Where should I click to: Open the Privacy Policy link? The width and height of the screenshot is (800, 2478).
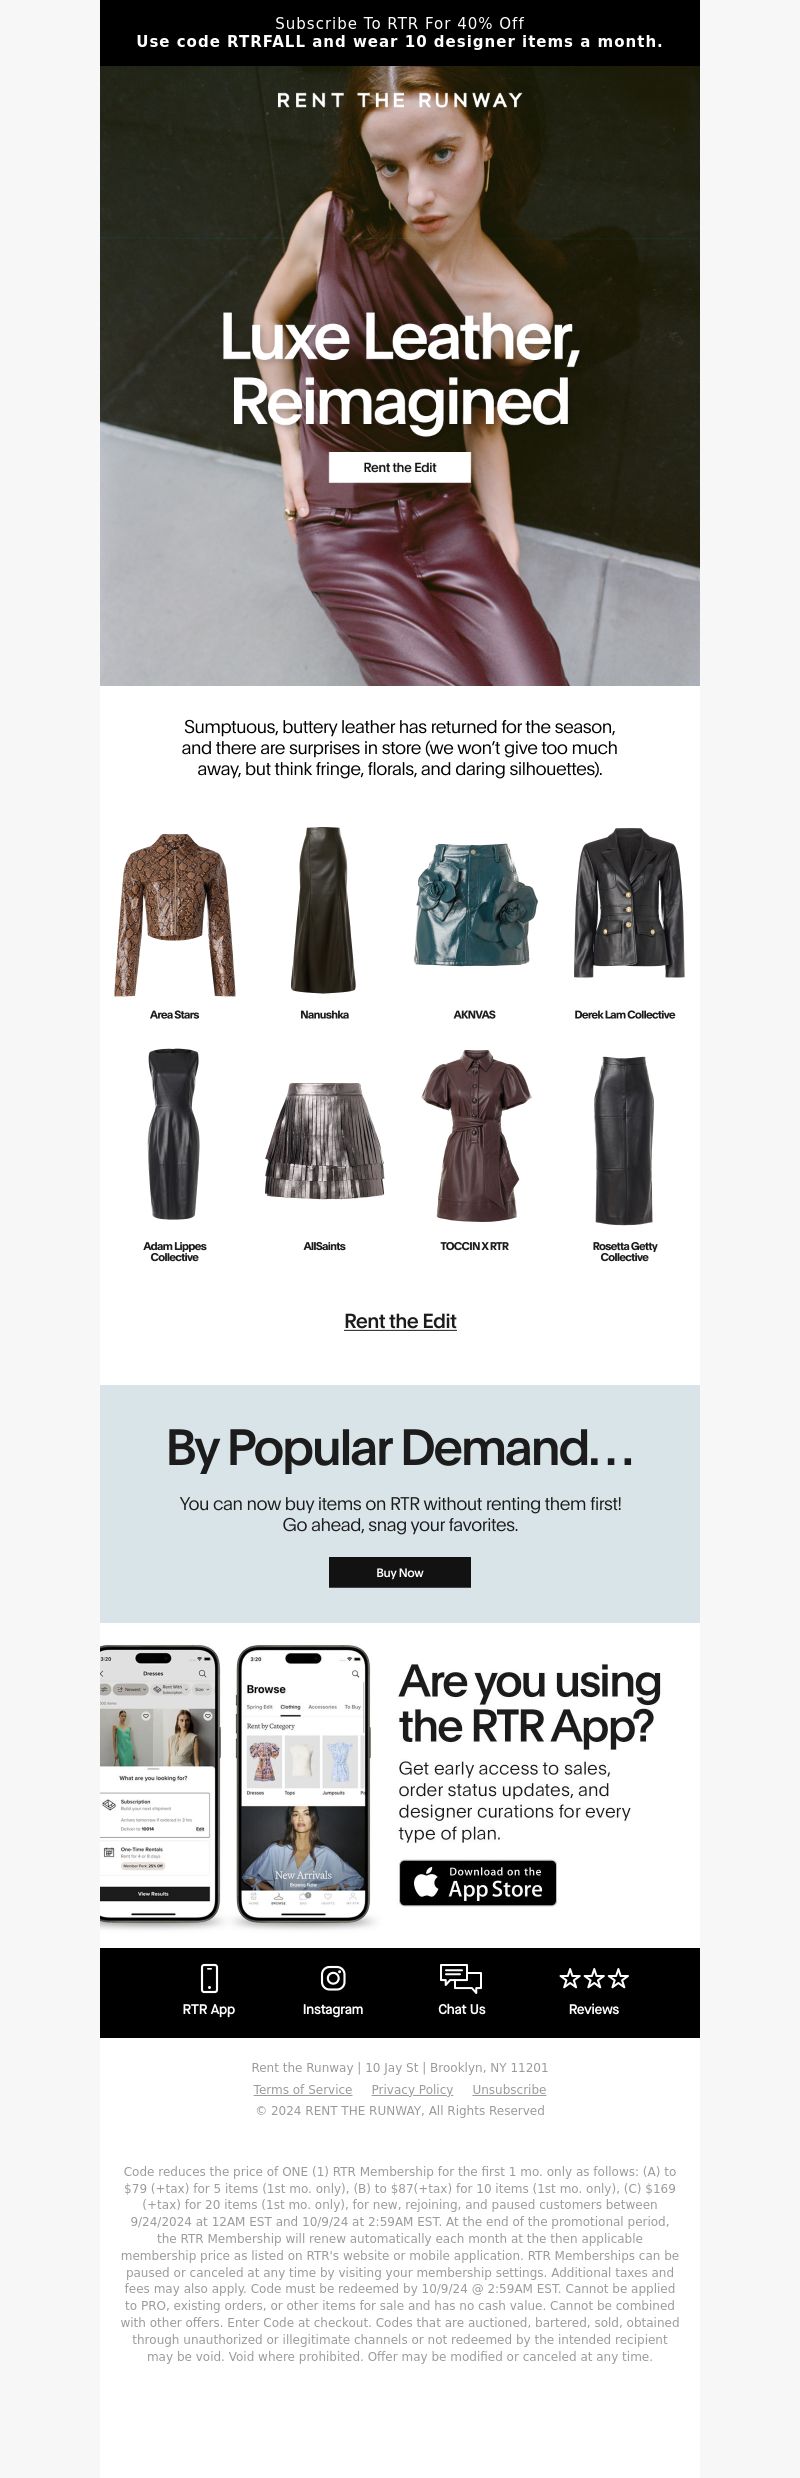pos(412,2089)
